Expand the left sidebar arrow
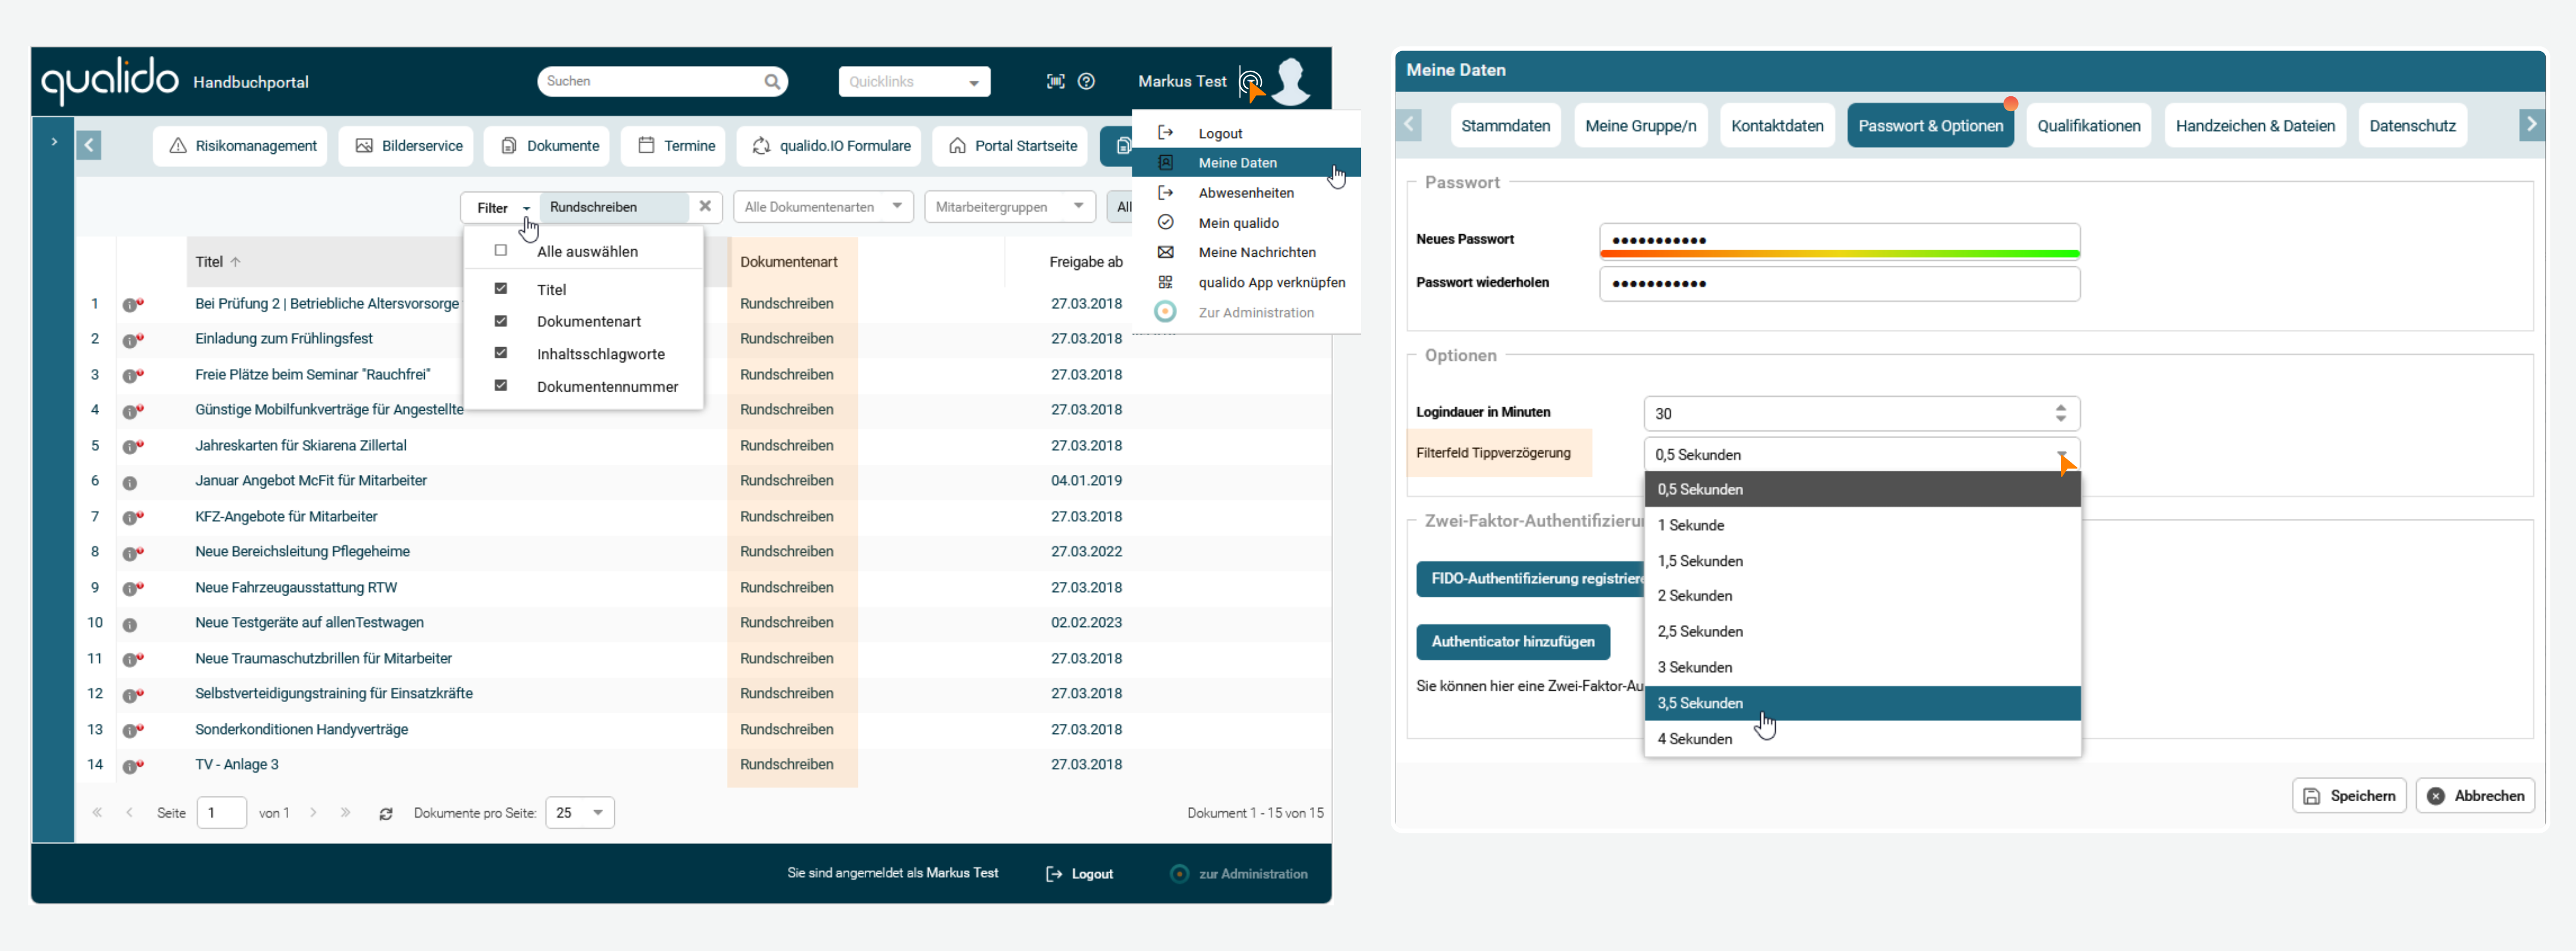Image resolution: width=2576 pixels, height=951 pixels. pos(54,142)
